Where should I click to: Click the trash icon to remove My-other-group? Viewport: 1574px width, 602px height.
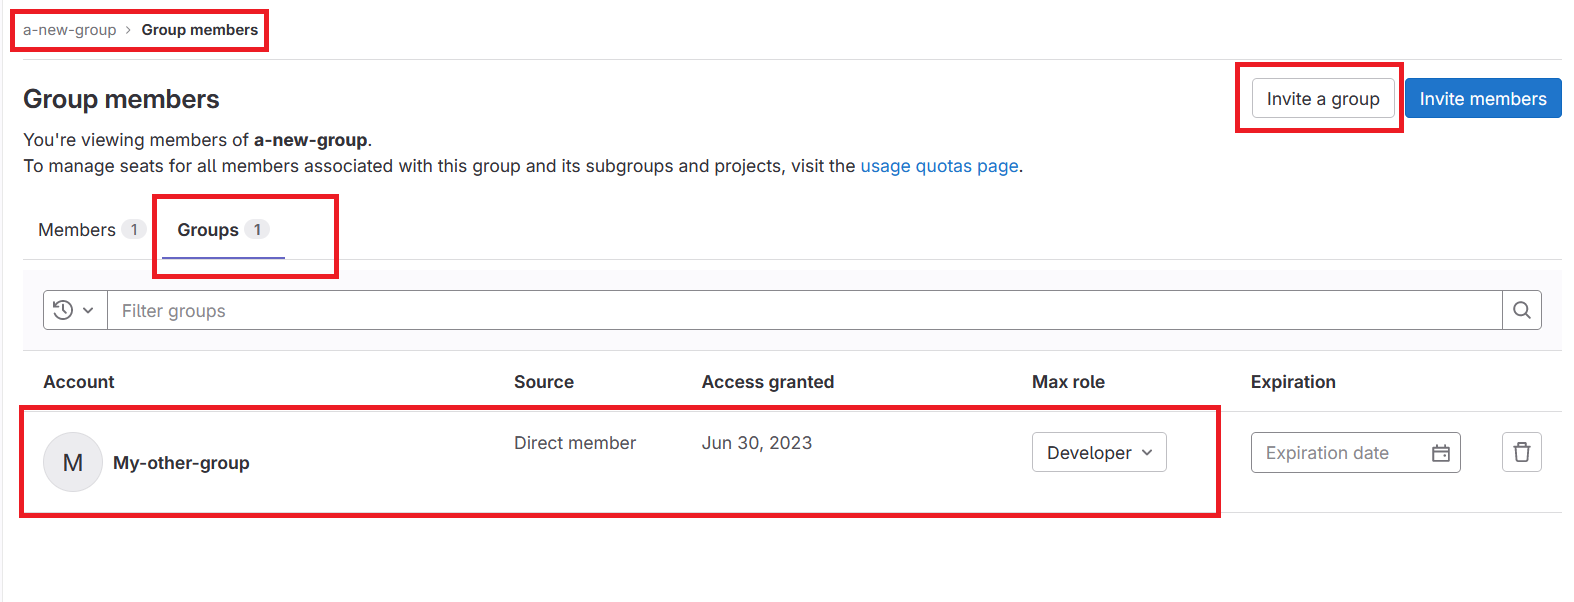click(x=1521, y=452)
